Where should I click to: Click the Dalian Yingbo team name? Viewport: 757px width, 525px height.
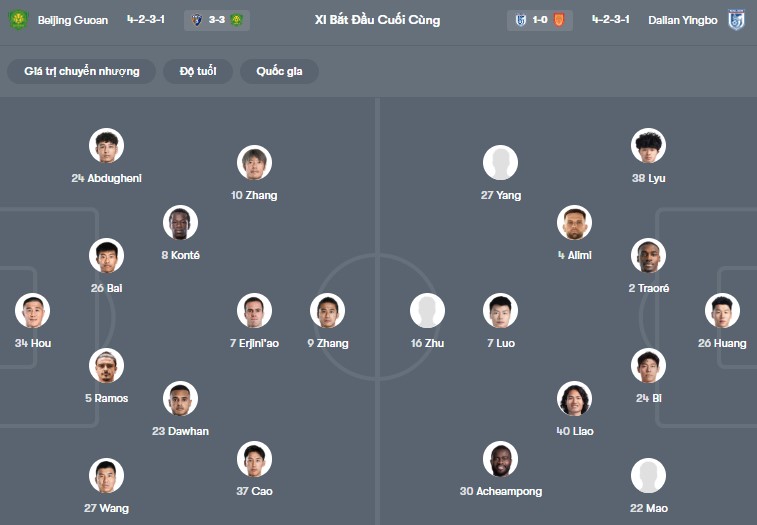(x=683, y=20)
